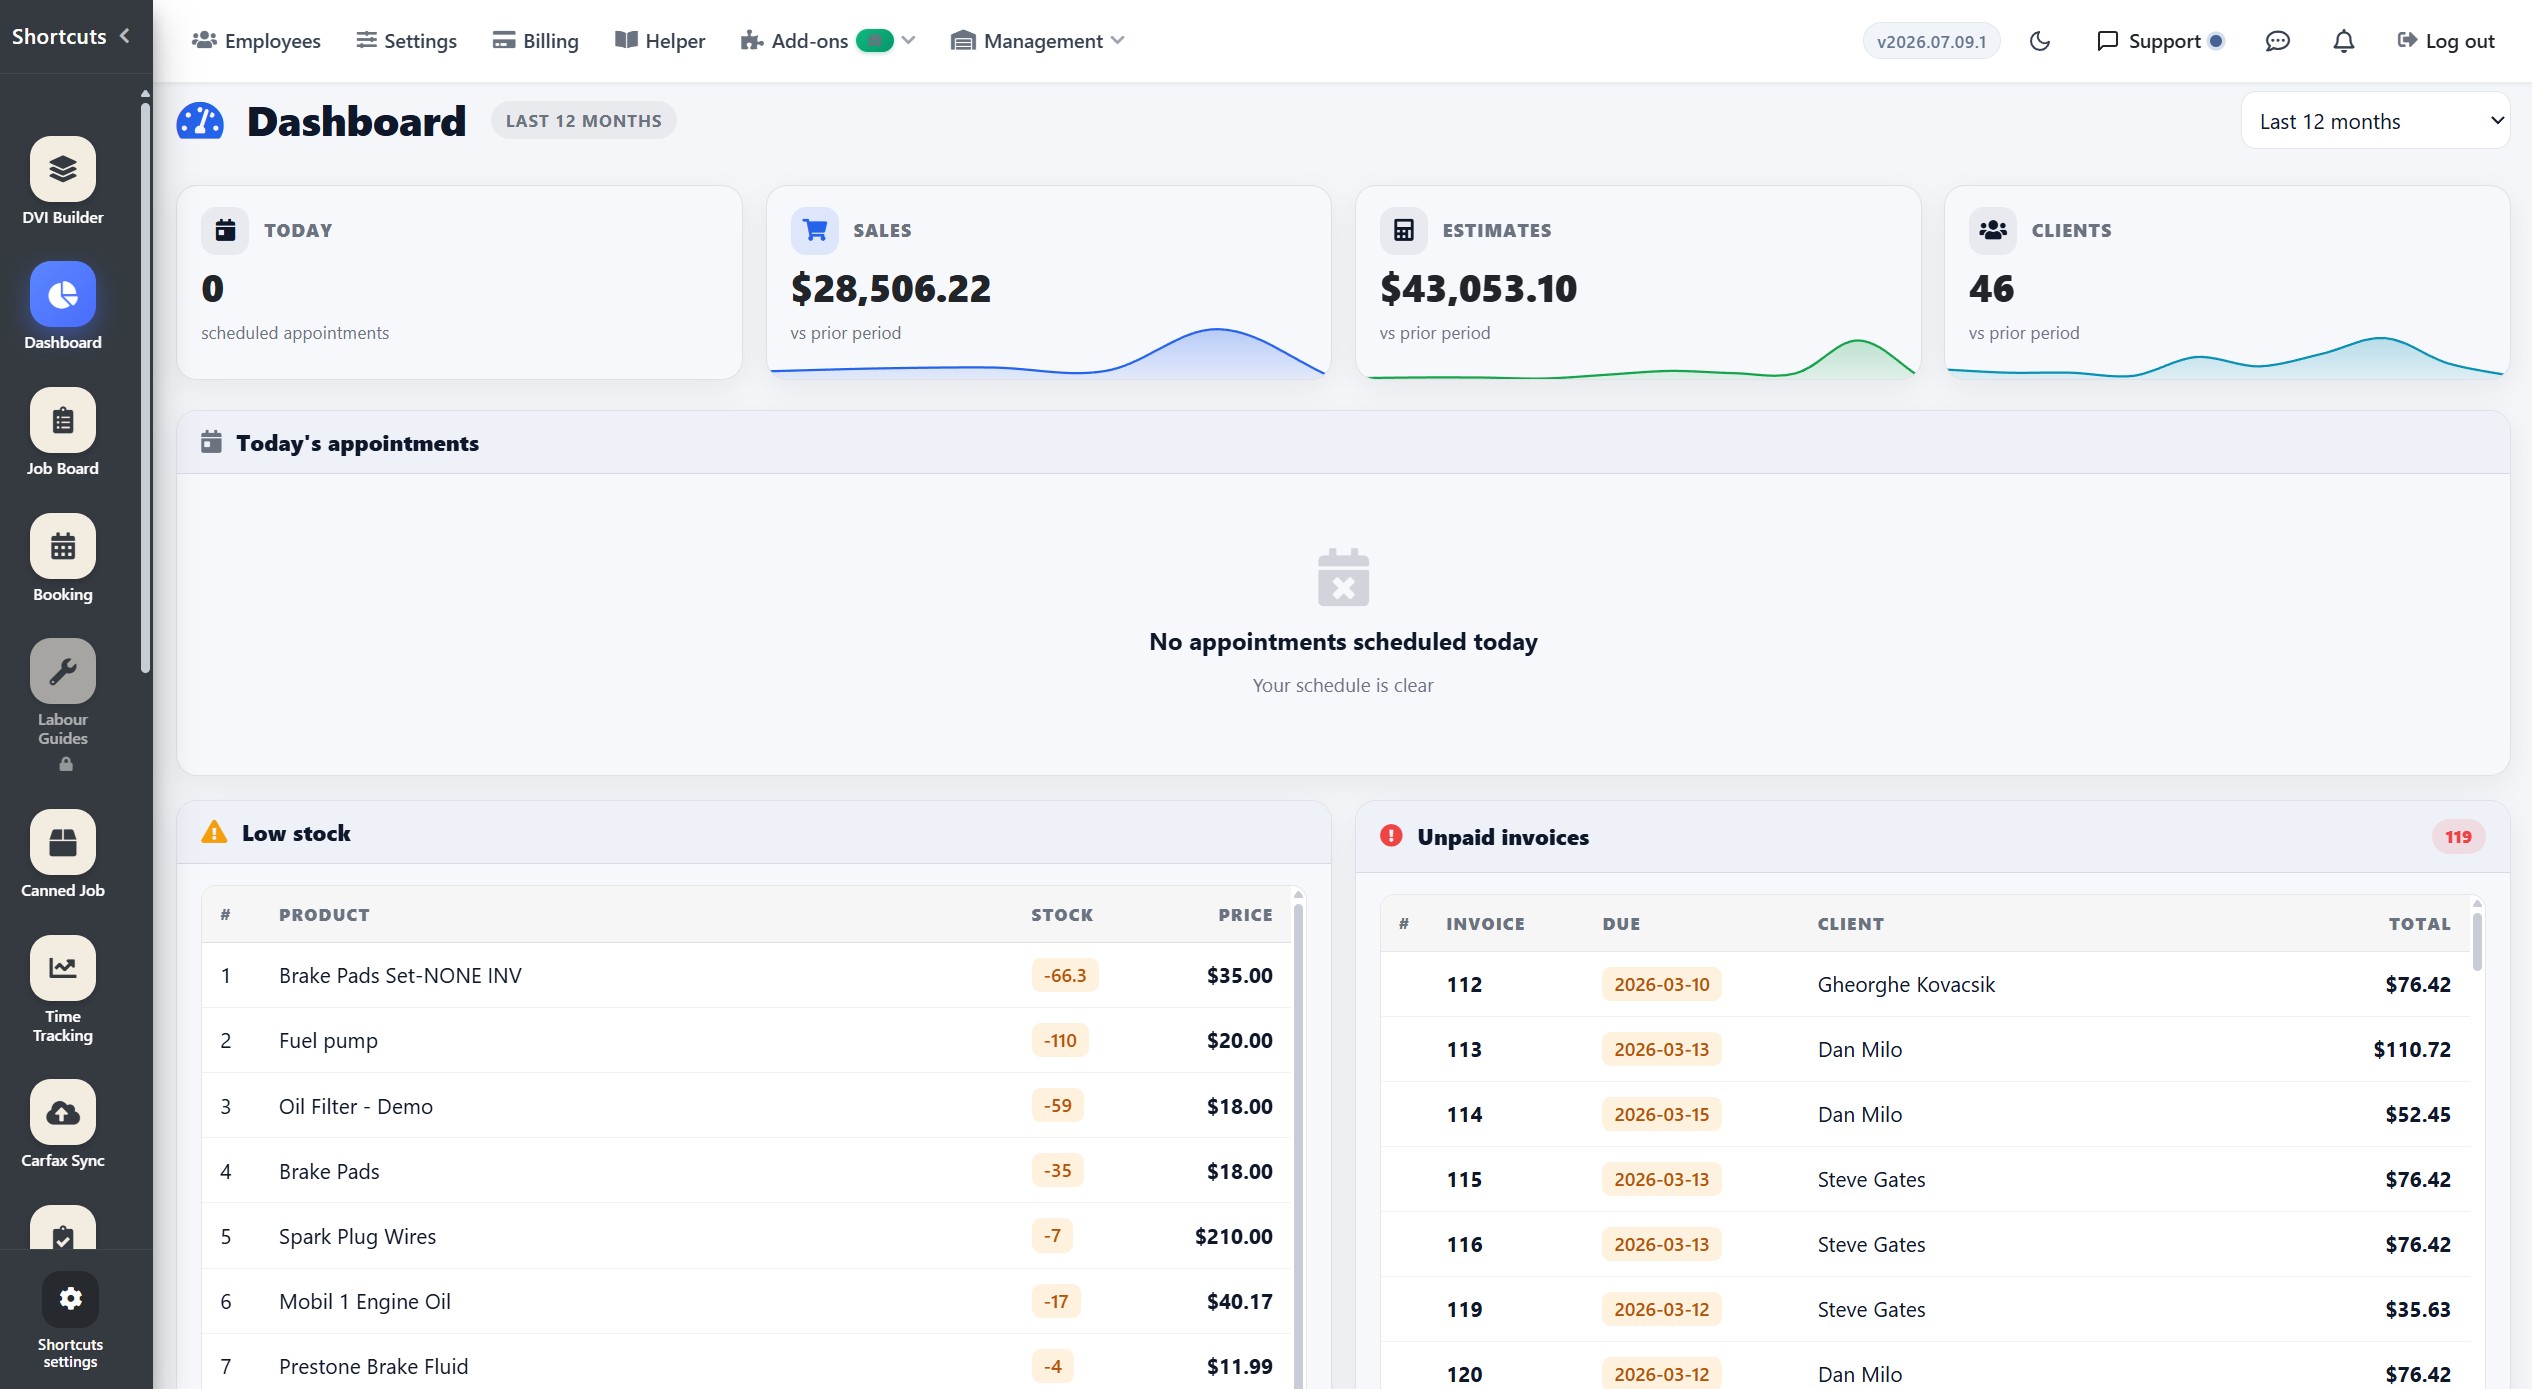Image resolution: width=2532 pixels, height=1389 pixels.
Task: Open invoice 119 row
Action: click(1926, 1309)
